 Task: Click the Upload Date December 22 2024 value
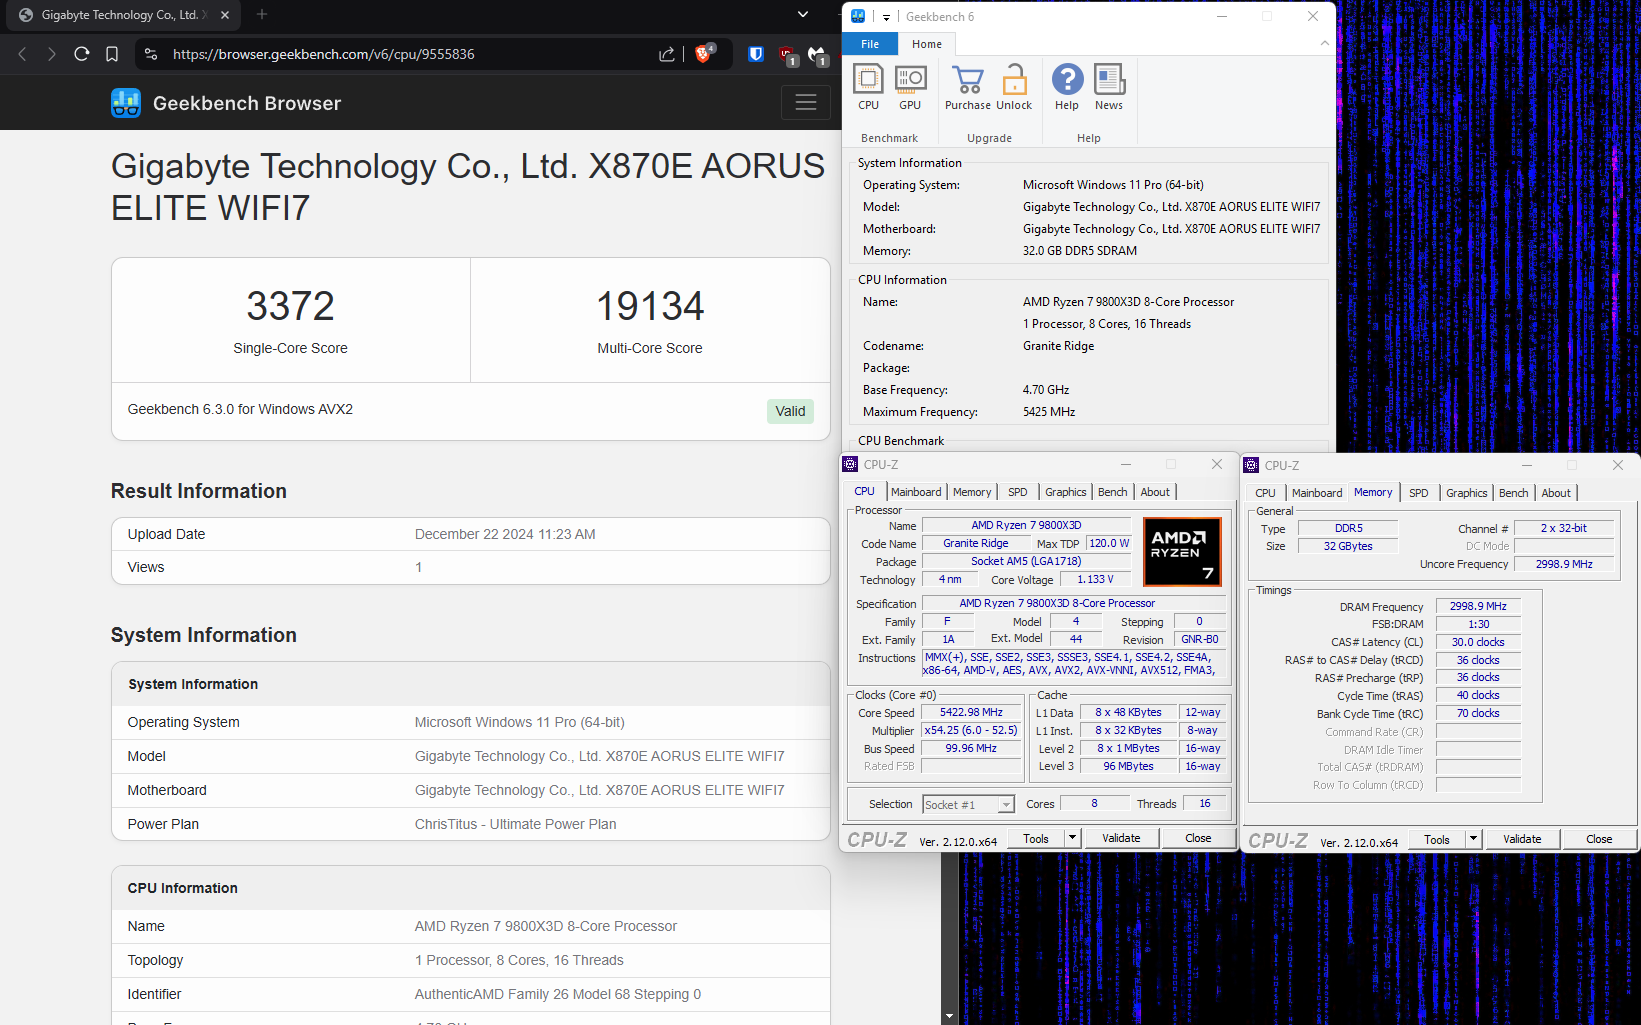click(505, 534)
